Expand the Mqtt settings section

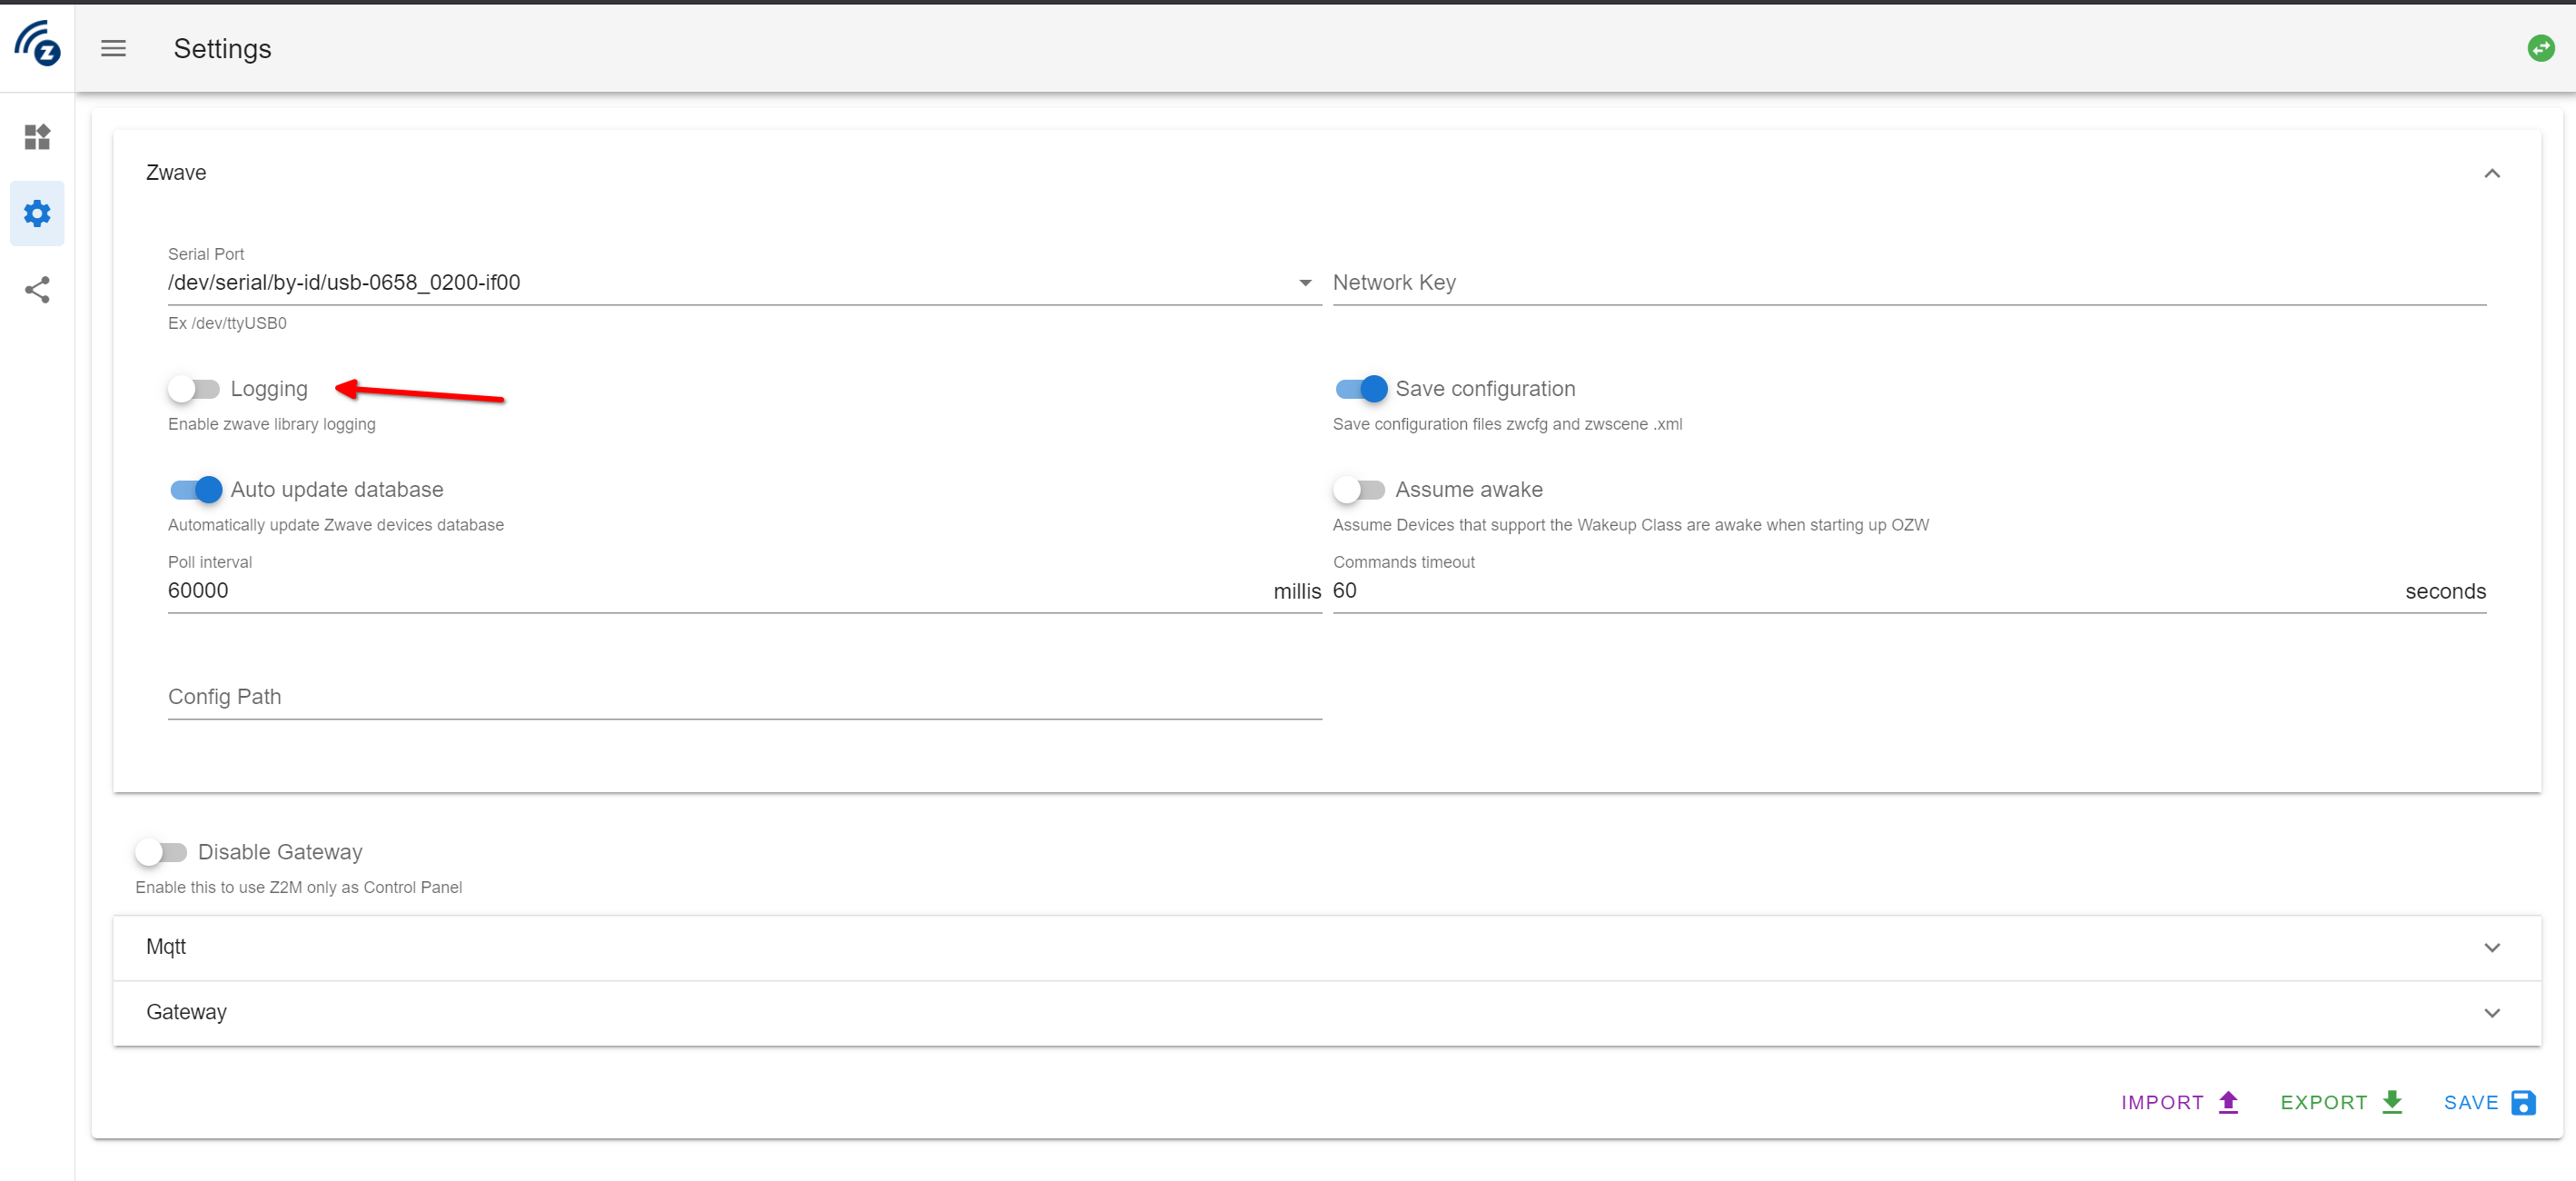pyautogui.click(x=1327, y=947)
